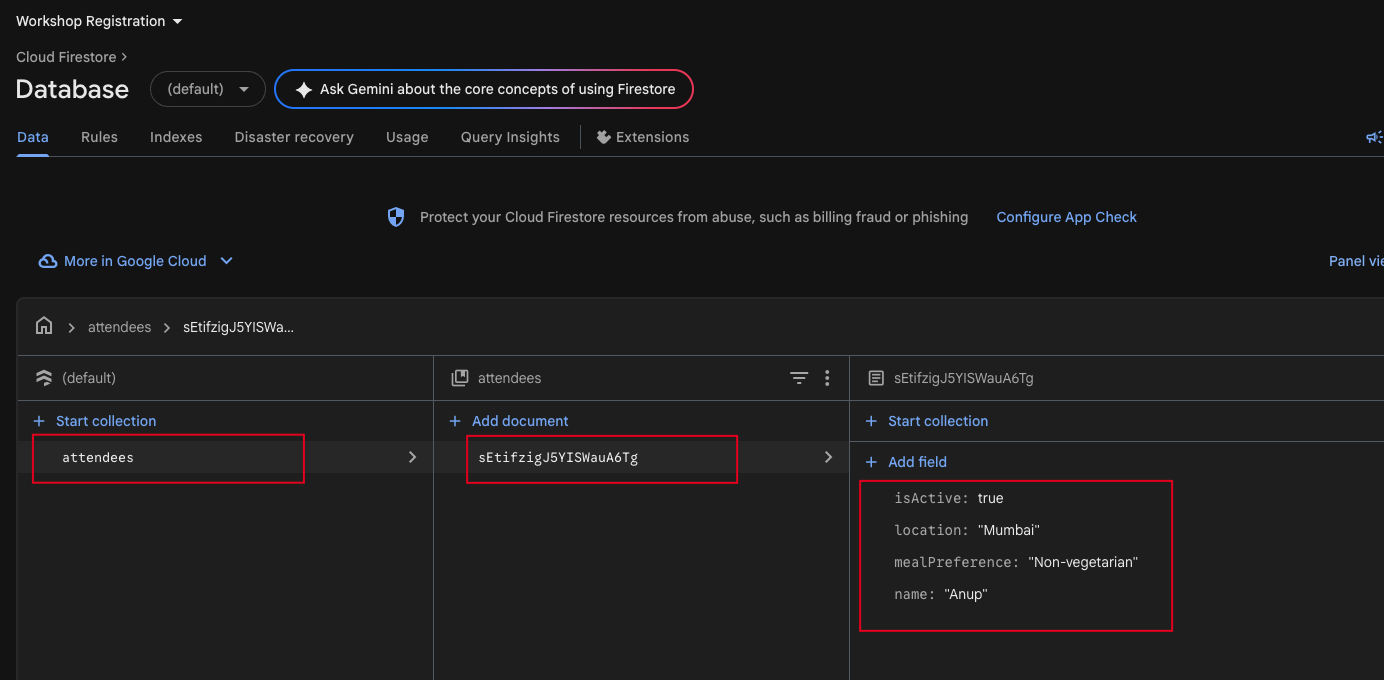Click the Cloud Firestore breadcrumb link
Screen dimensions: 1384x680
[66, 57]
